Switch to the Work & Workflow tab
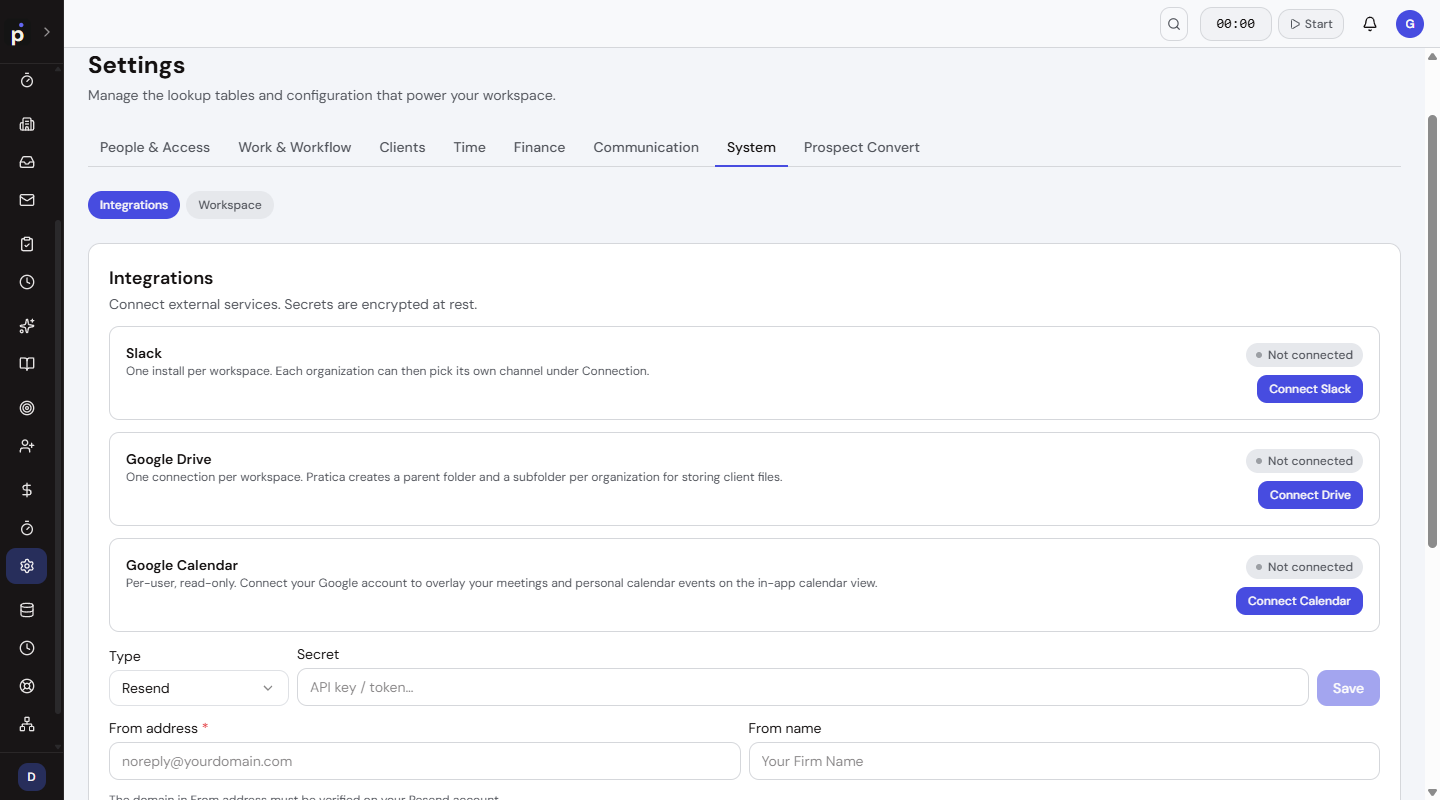The image size is (1440, 800). click(295, 147)
